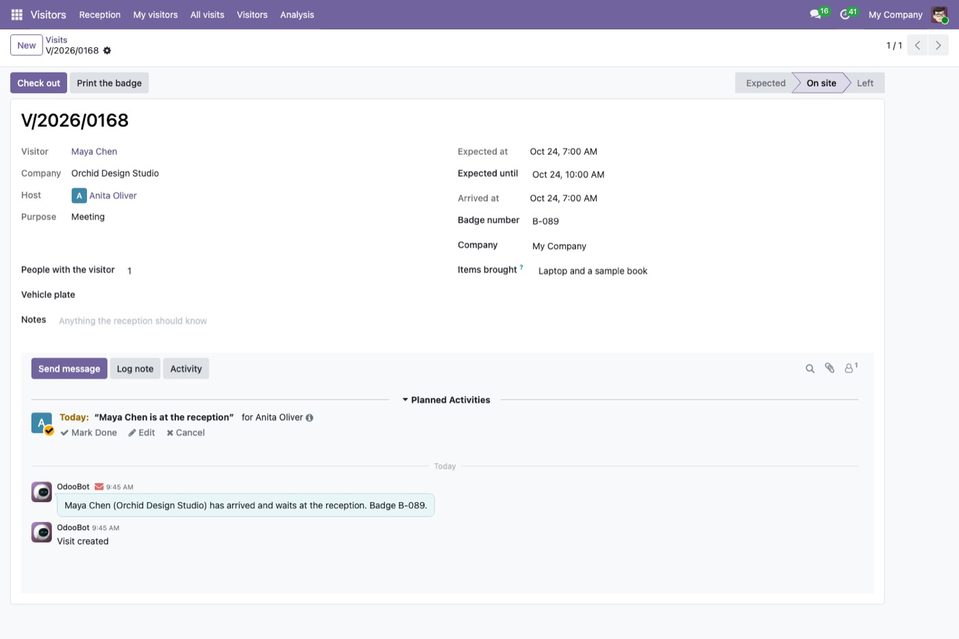Cancel the planned activity
959x639 pixels.
pyautogui.click(x=186, y=433)
